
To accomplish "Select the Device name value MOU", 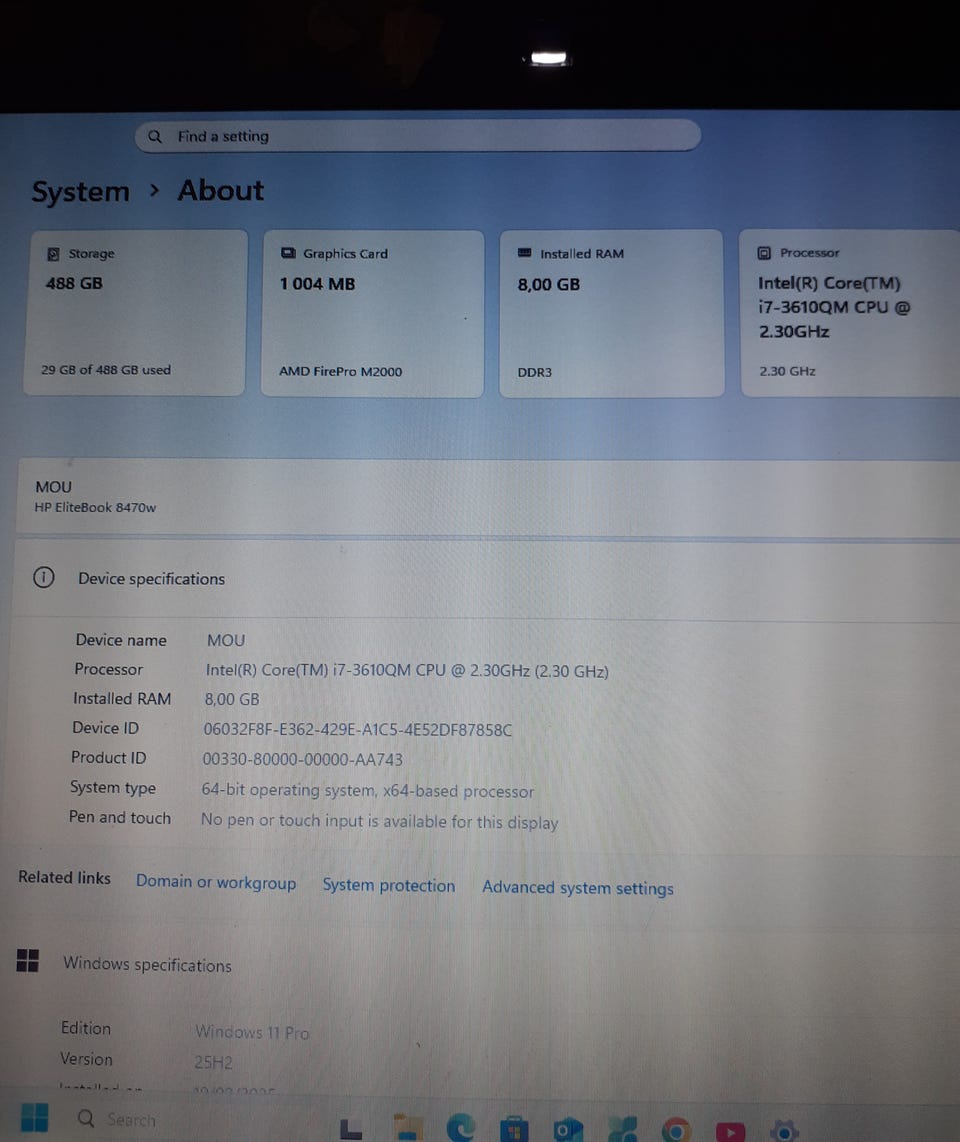I will (226, 640).
